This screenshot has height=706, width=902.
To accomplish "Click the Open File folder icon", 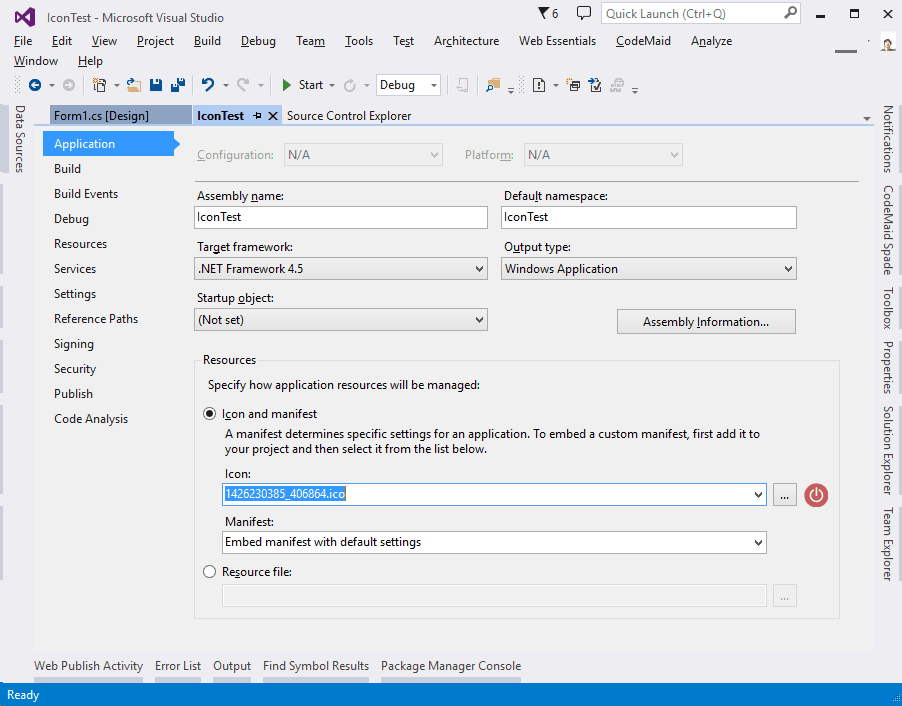I will pos(133,86).
